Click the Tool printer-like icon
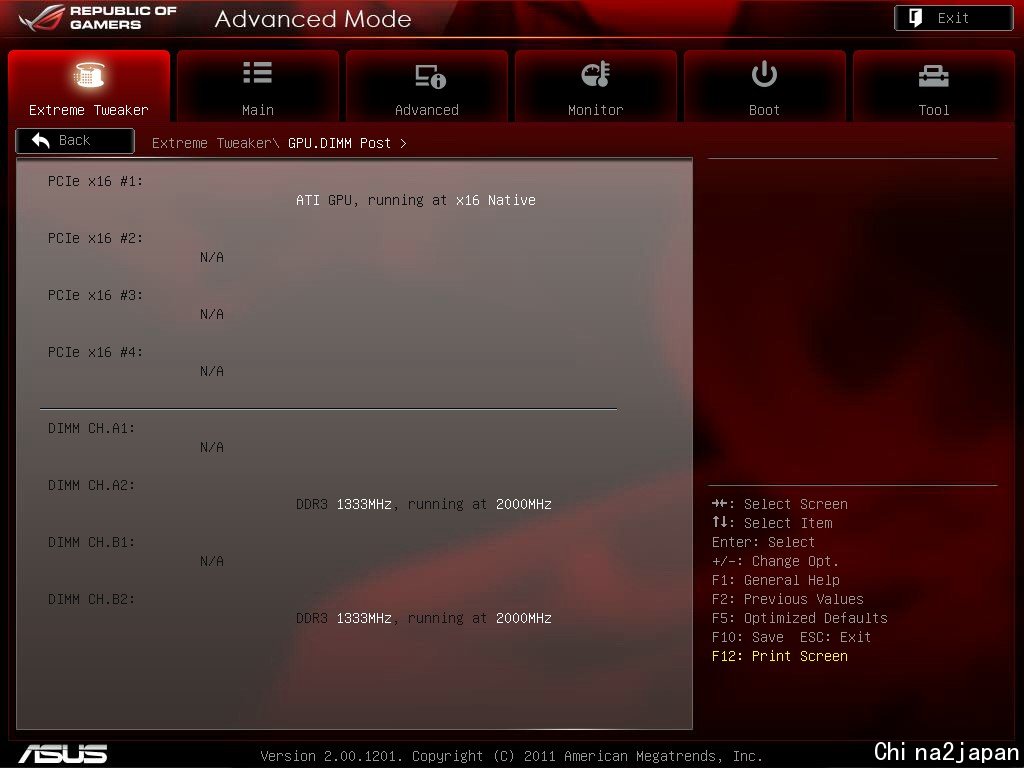The width and height of the screenshot is (1024, 768). tap(934, 76)
